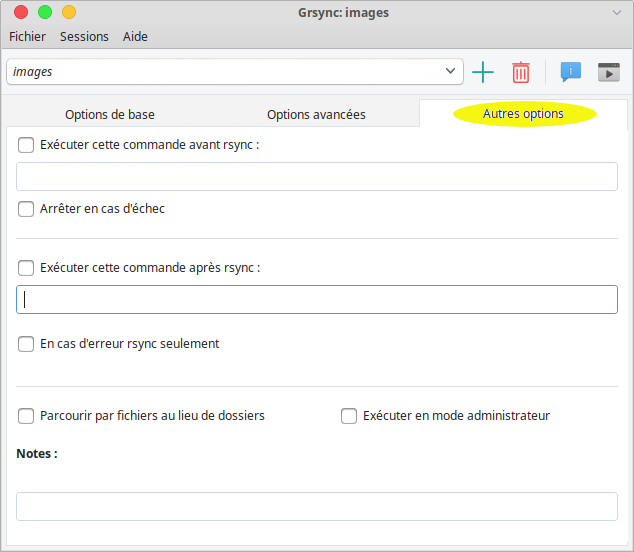The image size is (634, 552).
Task: Enable 'Parcourir par fichiers au lieu de dossiers'
Action: pyautogui.click(x=26, y=416)
